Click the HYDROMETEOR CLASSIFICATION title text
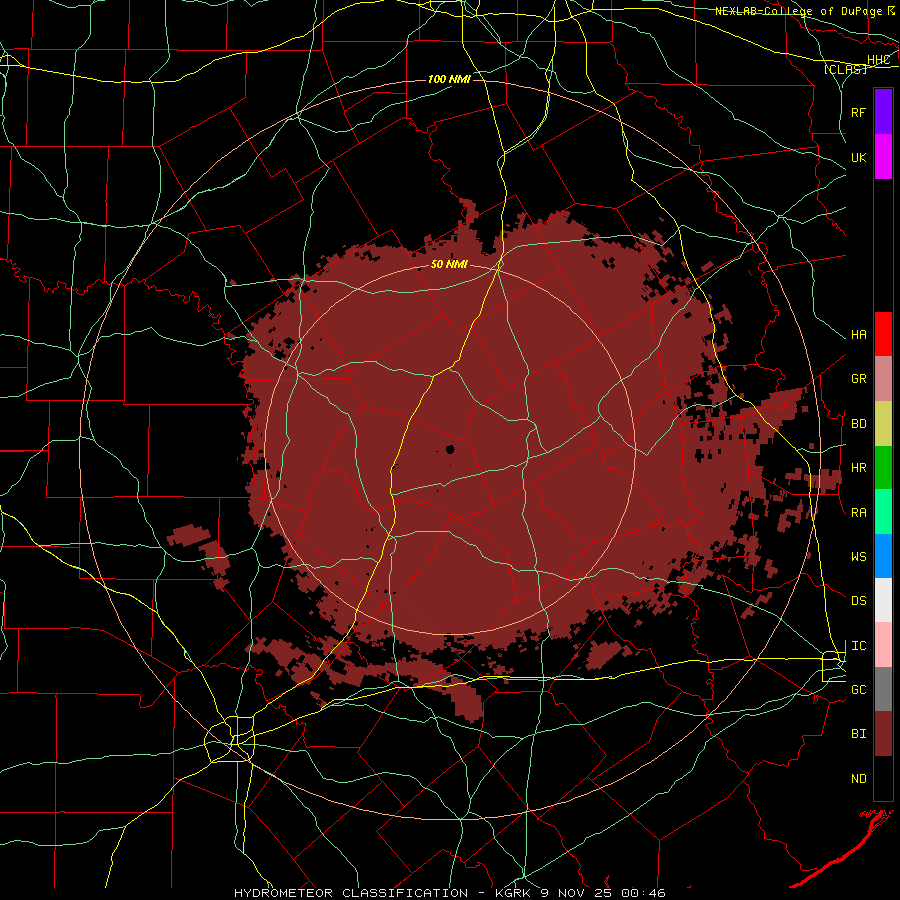Viewport: 900px width, 900px height. (351, 893)
